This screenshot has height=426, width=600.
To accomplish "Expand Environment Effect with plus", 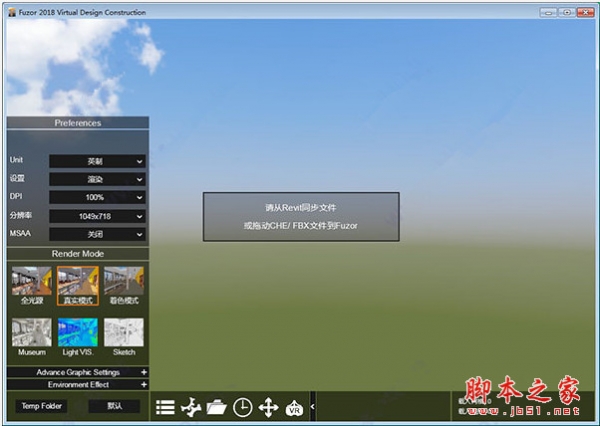I will click(144, 384).
